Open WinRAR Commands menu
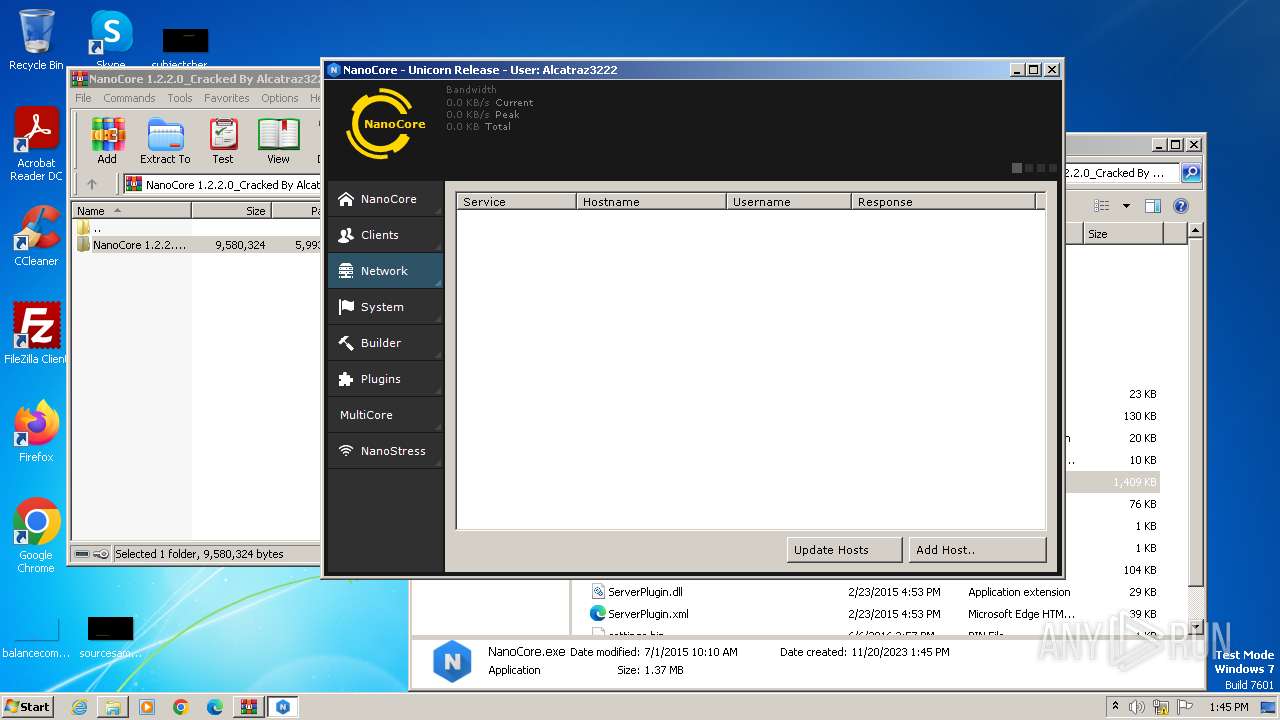The width and height of the screenshot is (1280, 720). click(129, 98)
